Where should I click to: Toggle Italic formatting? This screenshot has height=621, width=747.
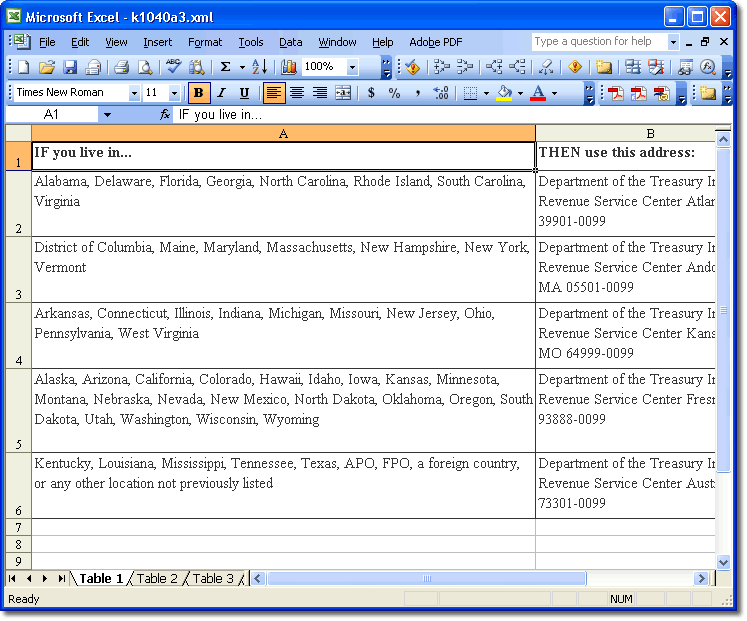[221, 93]
